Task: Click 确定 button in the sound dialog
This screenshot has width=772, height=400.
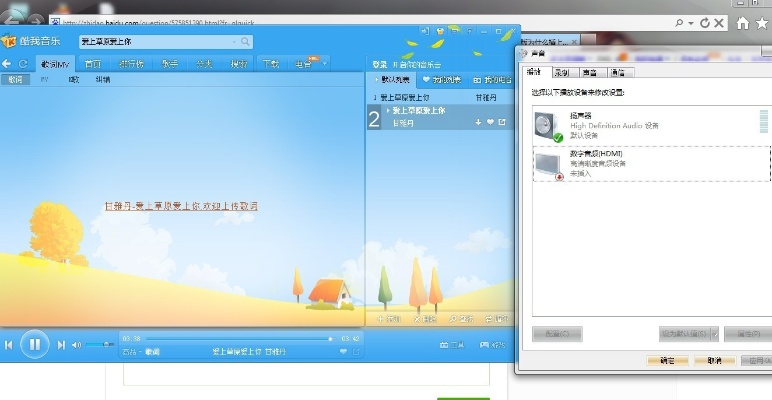Action: click(x=665, y=359)
